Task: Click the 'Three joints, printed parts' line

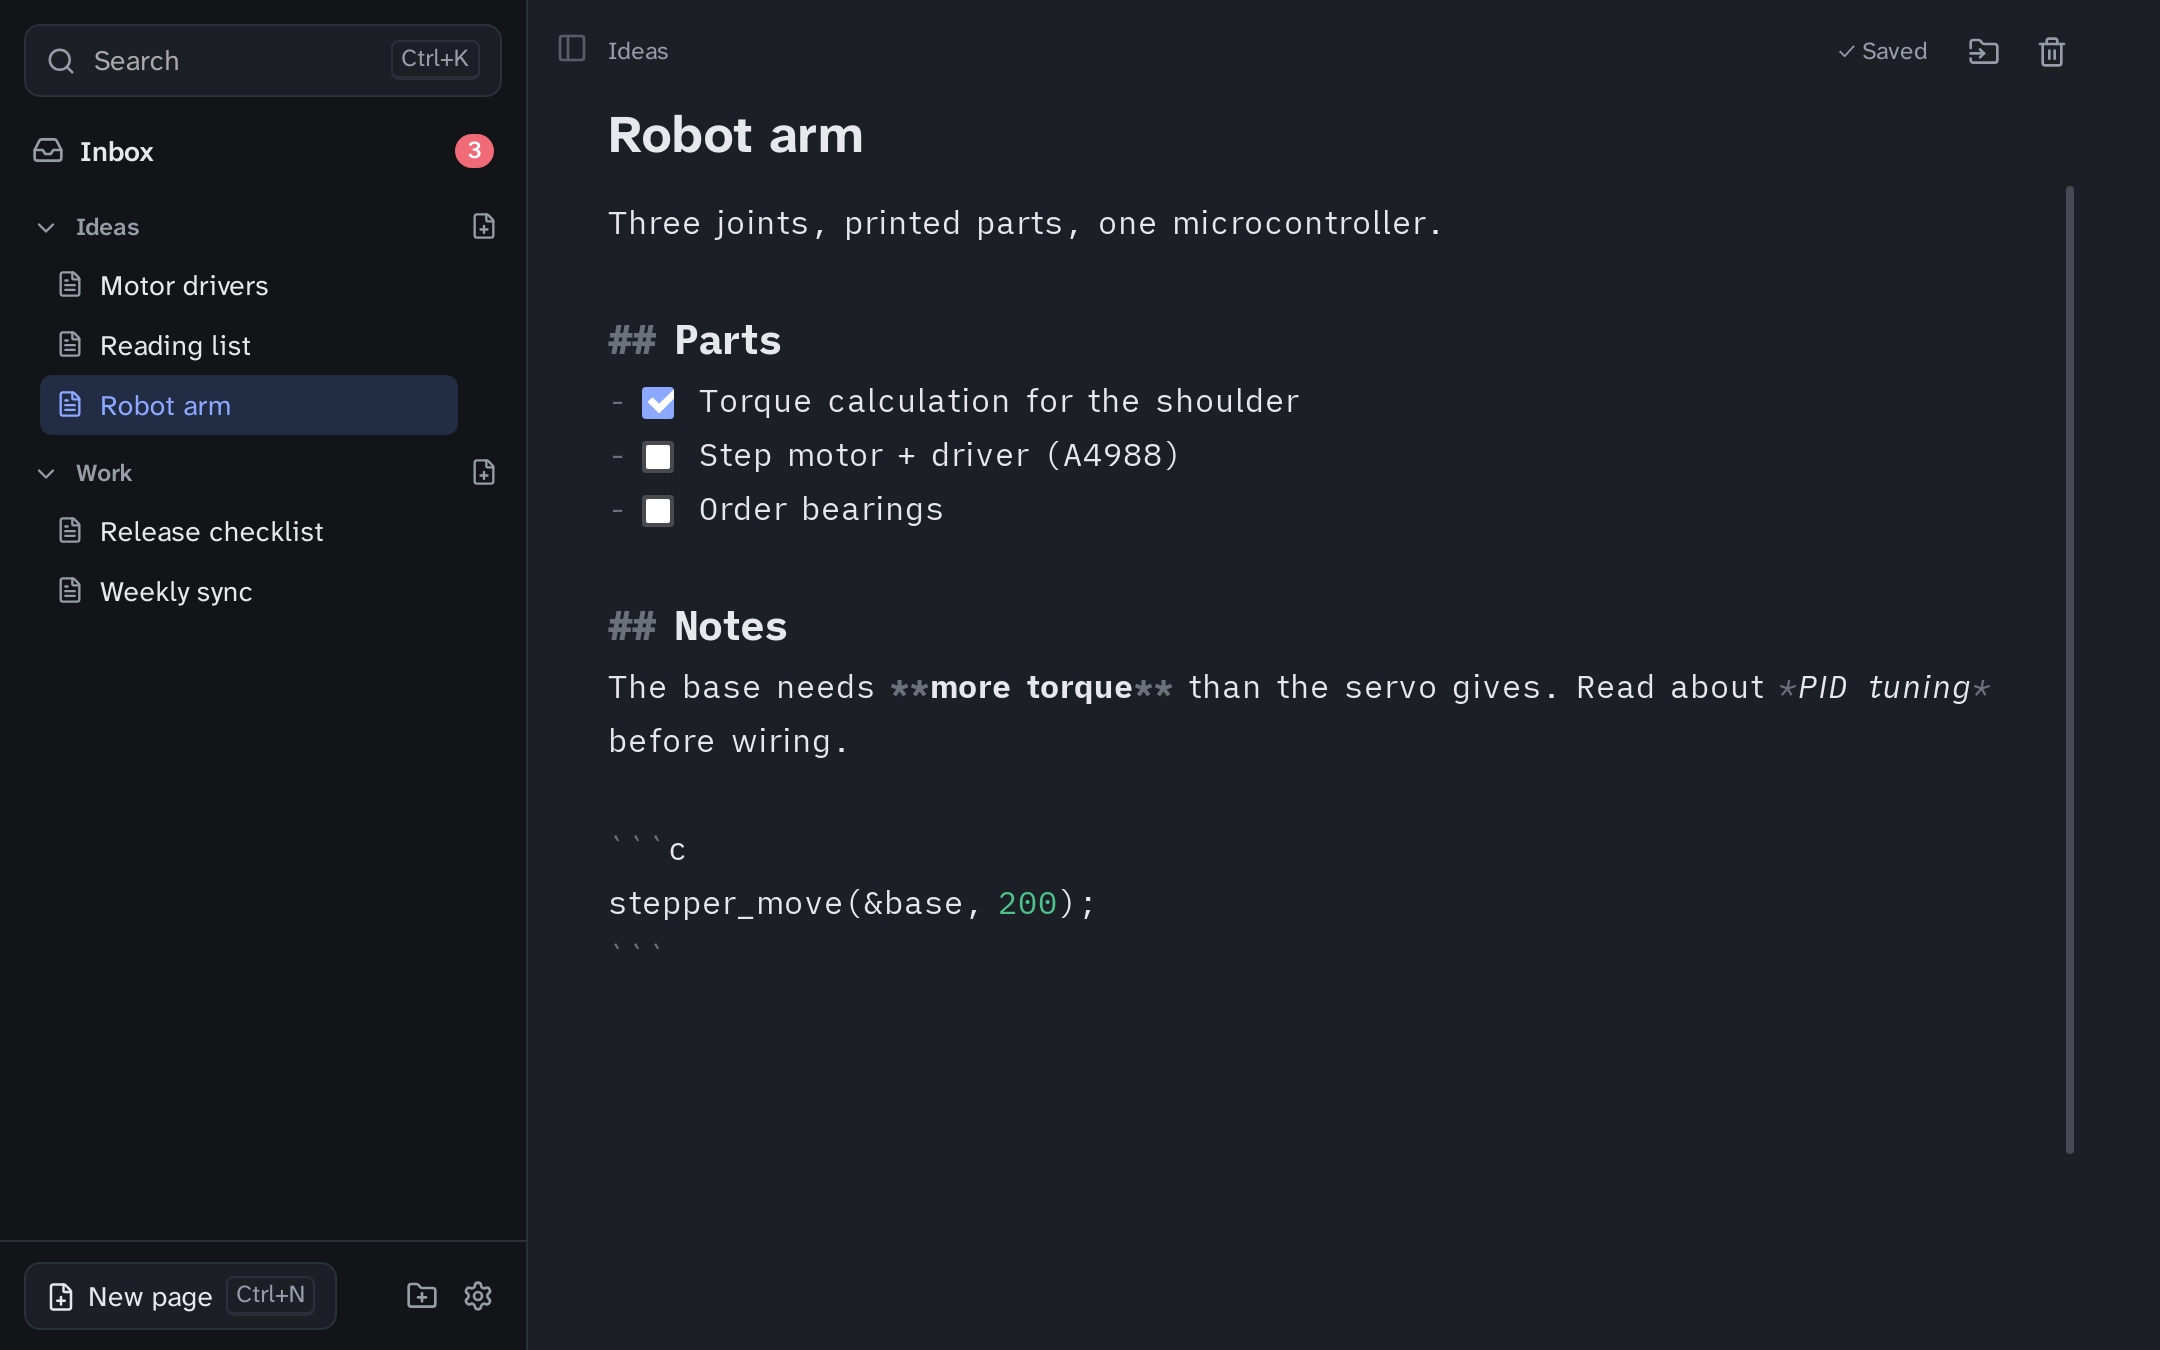Action: point(1025,224)
